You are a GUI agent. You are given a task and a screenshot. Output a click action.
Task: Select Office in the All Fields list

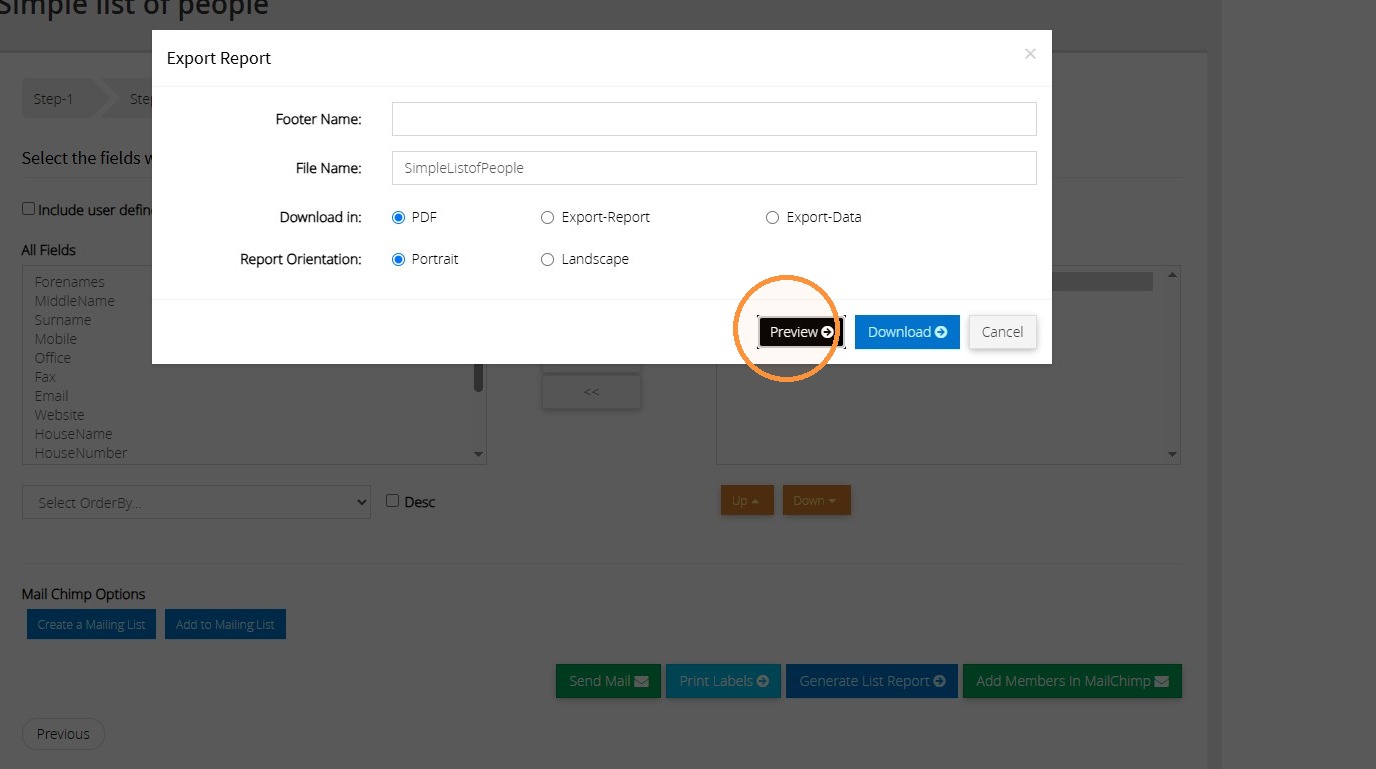click(53, 358)
